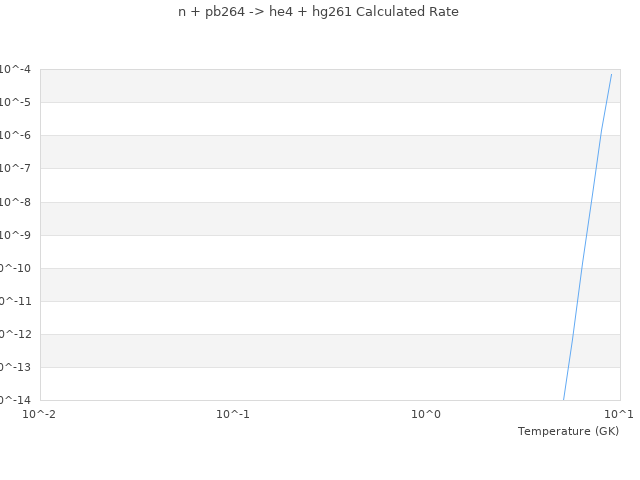Click the top endpoint of the blue curve

[x=611, y=74]
